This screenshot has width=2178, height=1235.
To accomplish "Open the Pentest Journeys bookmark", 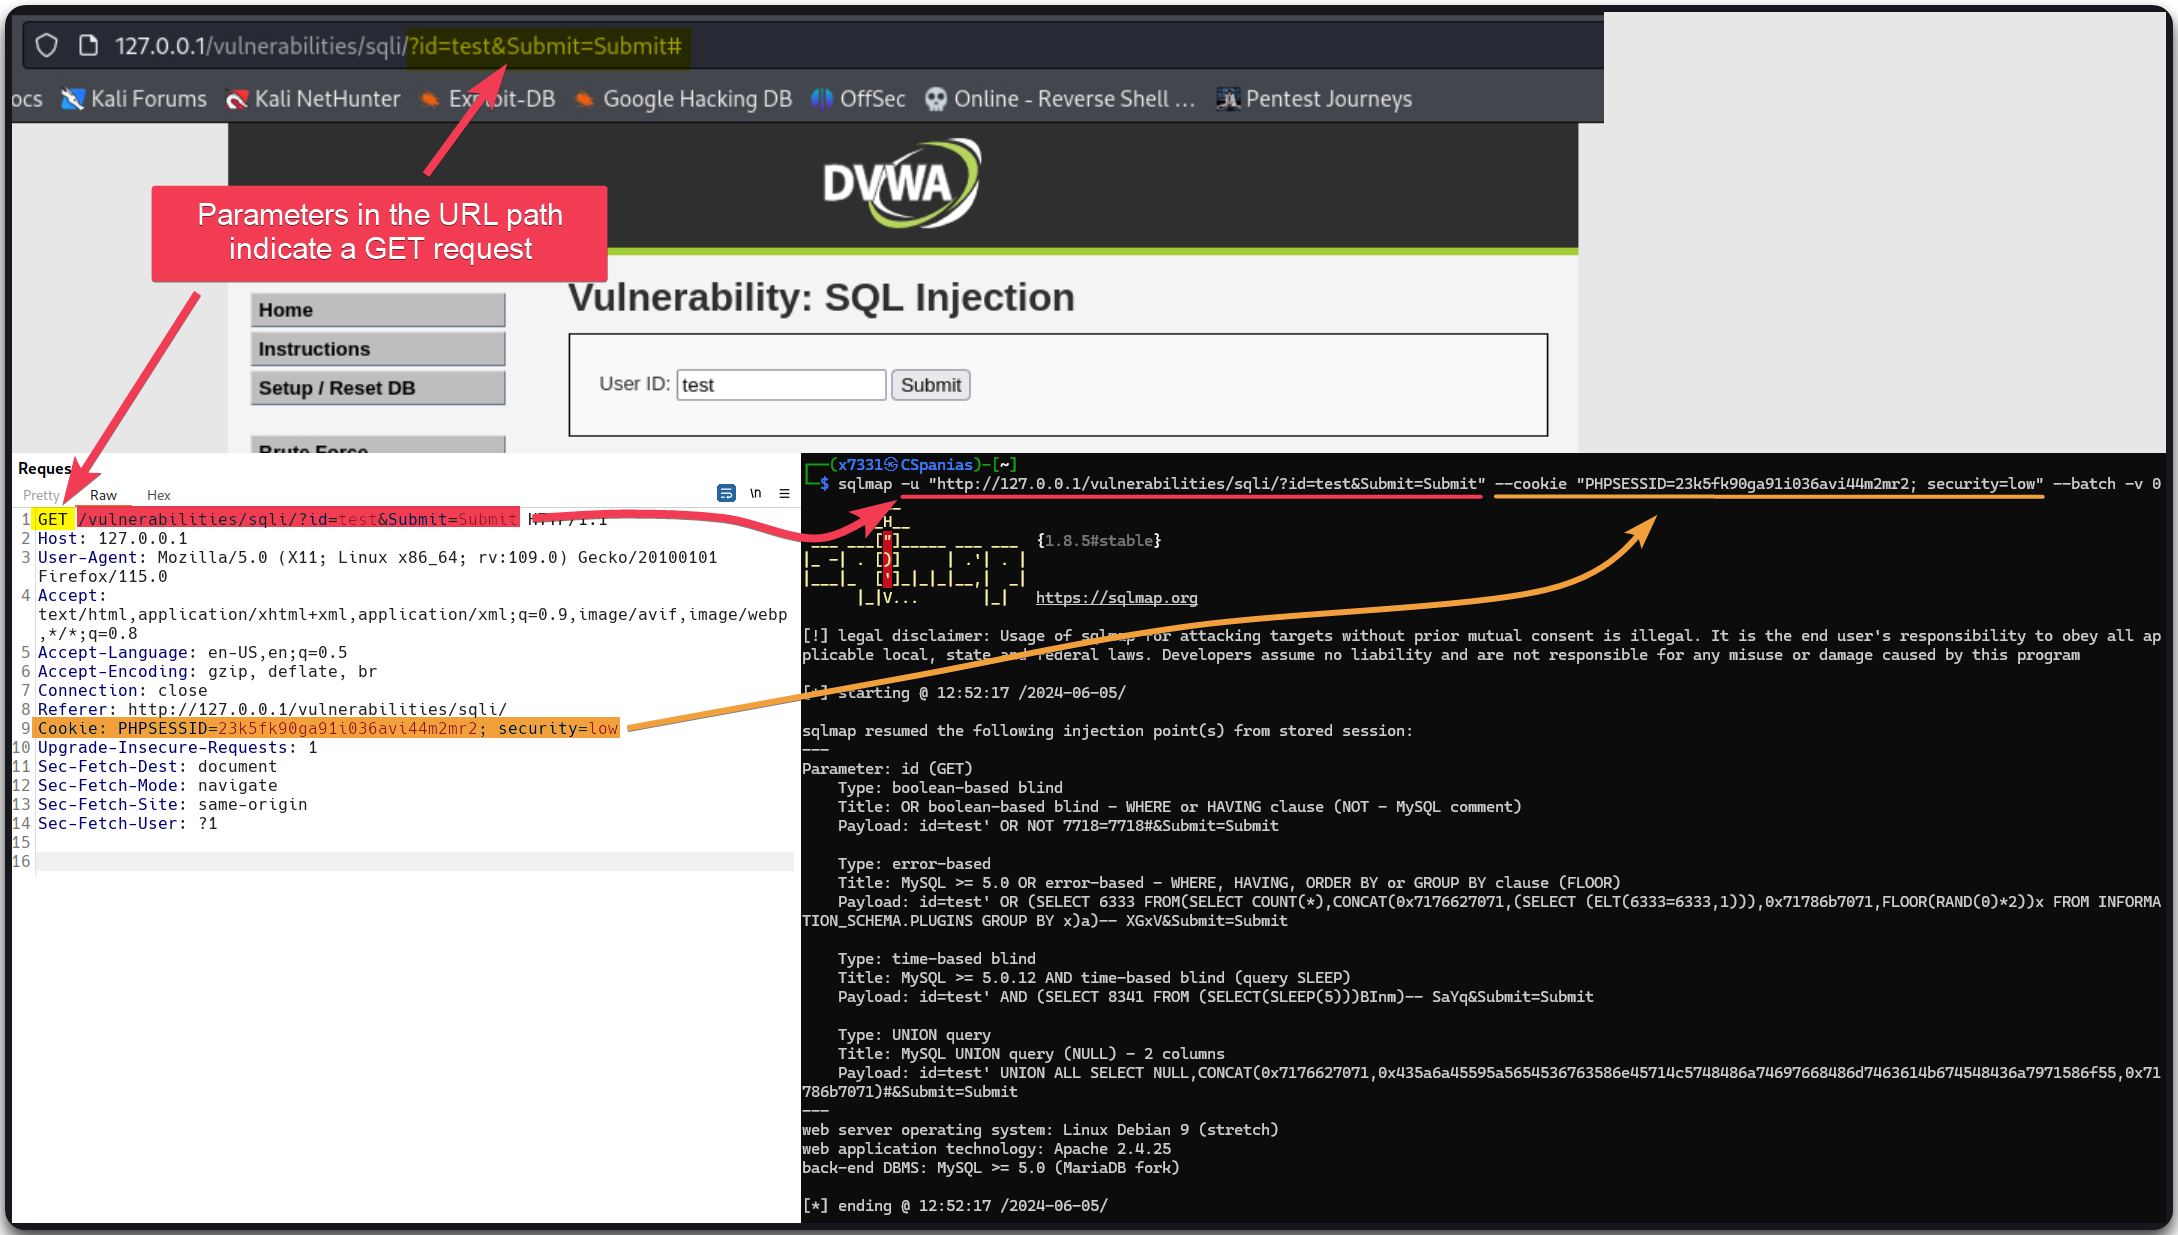I will click(1314, 99).
